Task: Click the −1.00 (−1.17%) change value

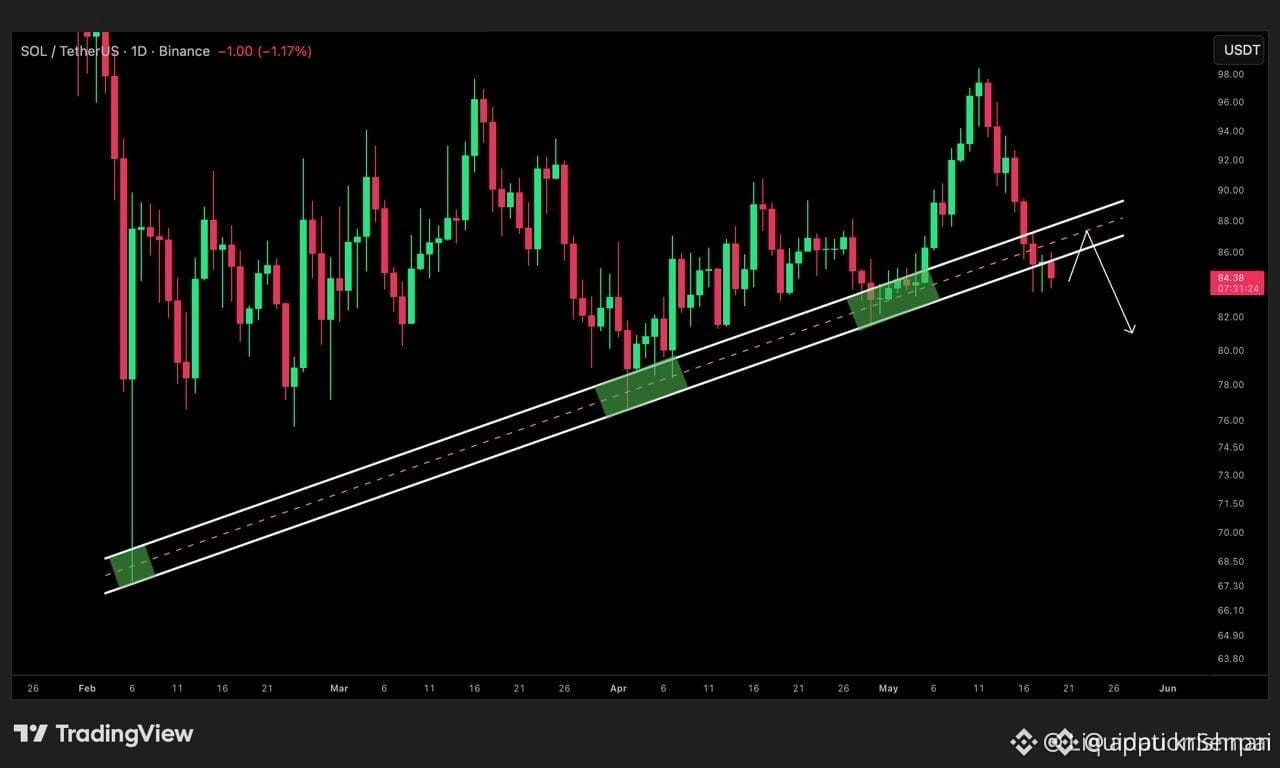Action: [x=265, y=51]
